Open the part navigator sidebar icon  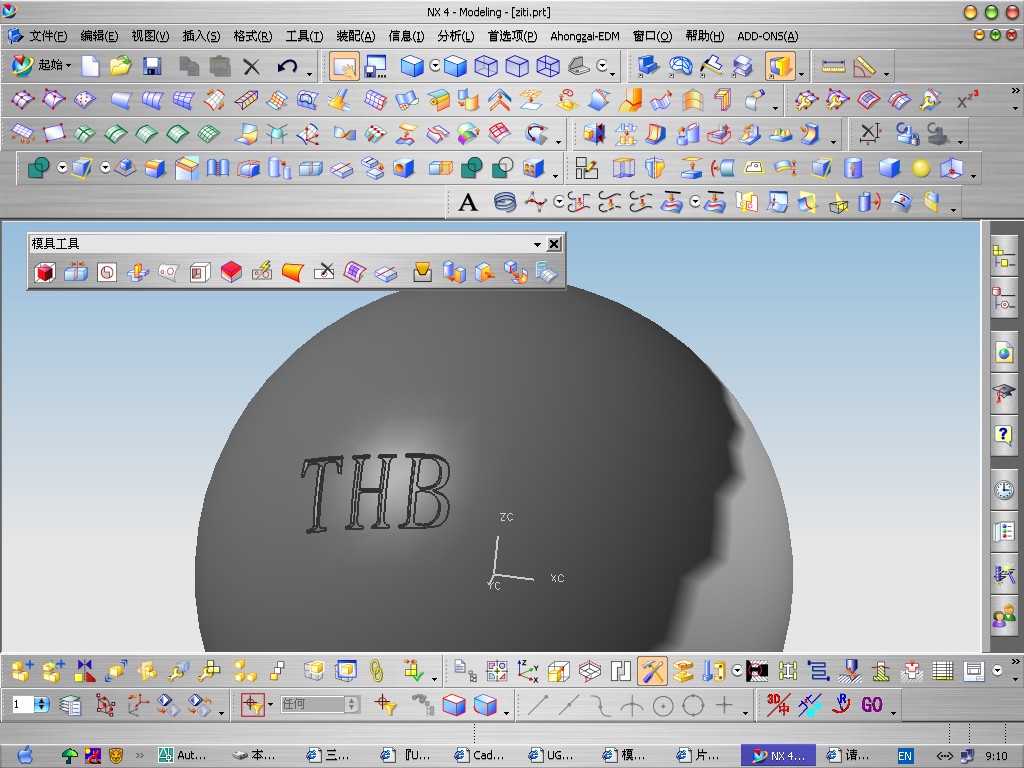(x=1004, y=300)
